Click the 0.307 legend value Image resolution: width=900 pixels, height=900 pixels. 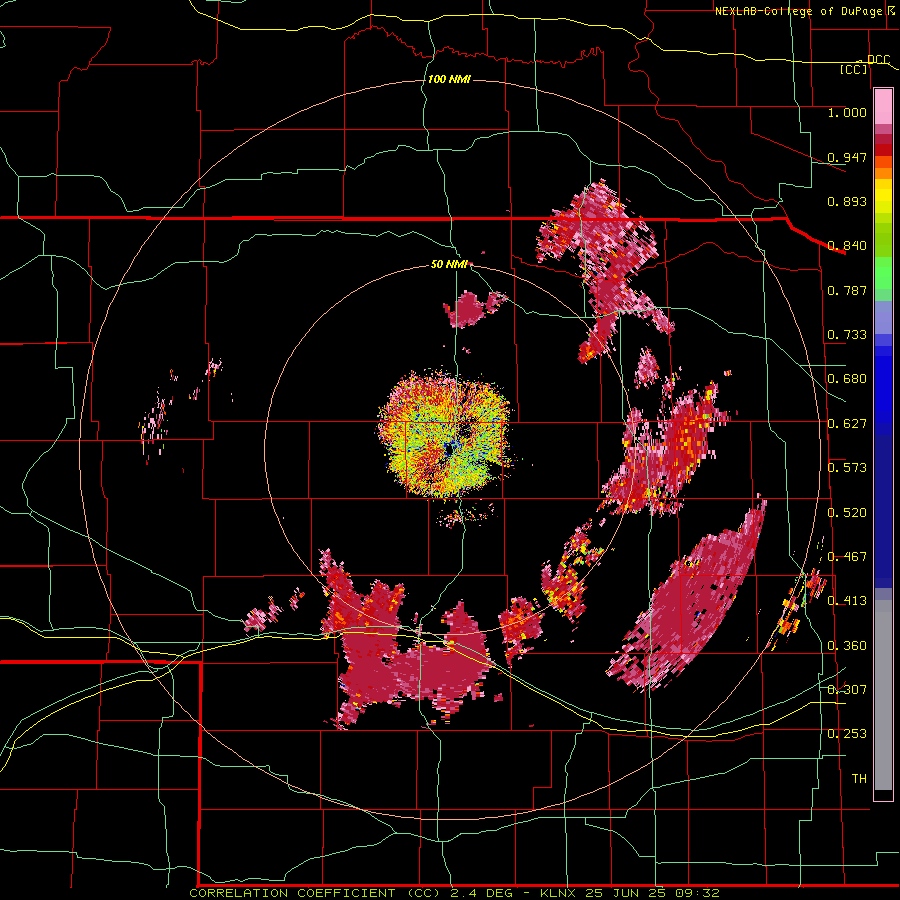(x=847, y=690)
